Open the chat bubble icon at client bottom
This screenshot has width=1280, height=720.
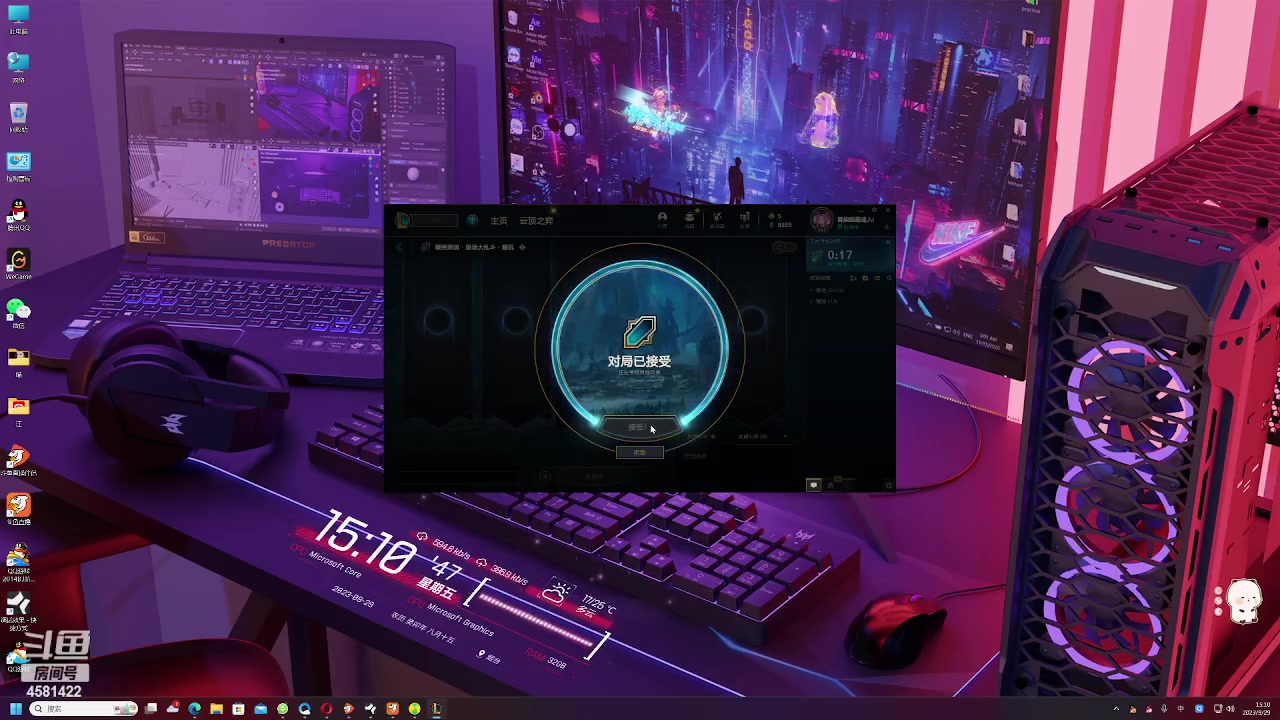[813, 484]
